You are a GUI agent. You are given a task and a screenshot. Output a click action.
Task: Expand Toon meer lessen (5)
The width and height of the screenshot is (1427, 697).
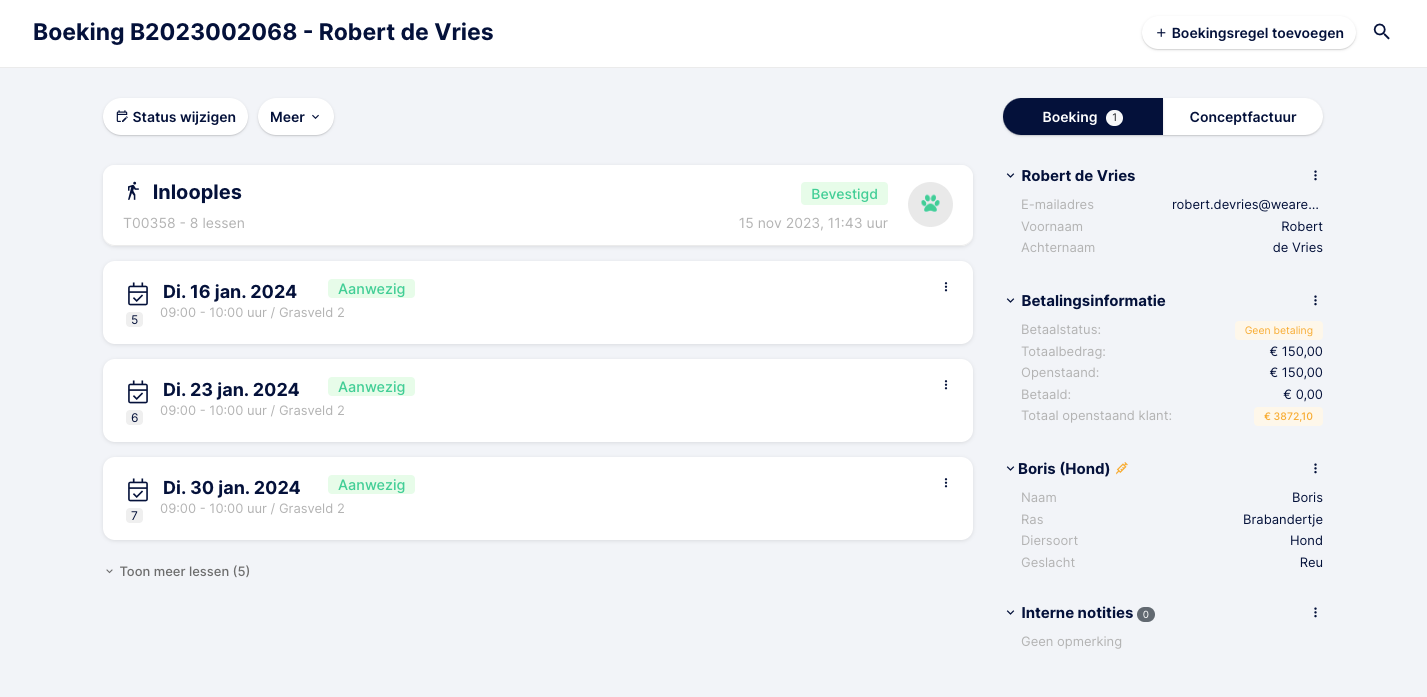(178, 572)
